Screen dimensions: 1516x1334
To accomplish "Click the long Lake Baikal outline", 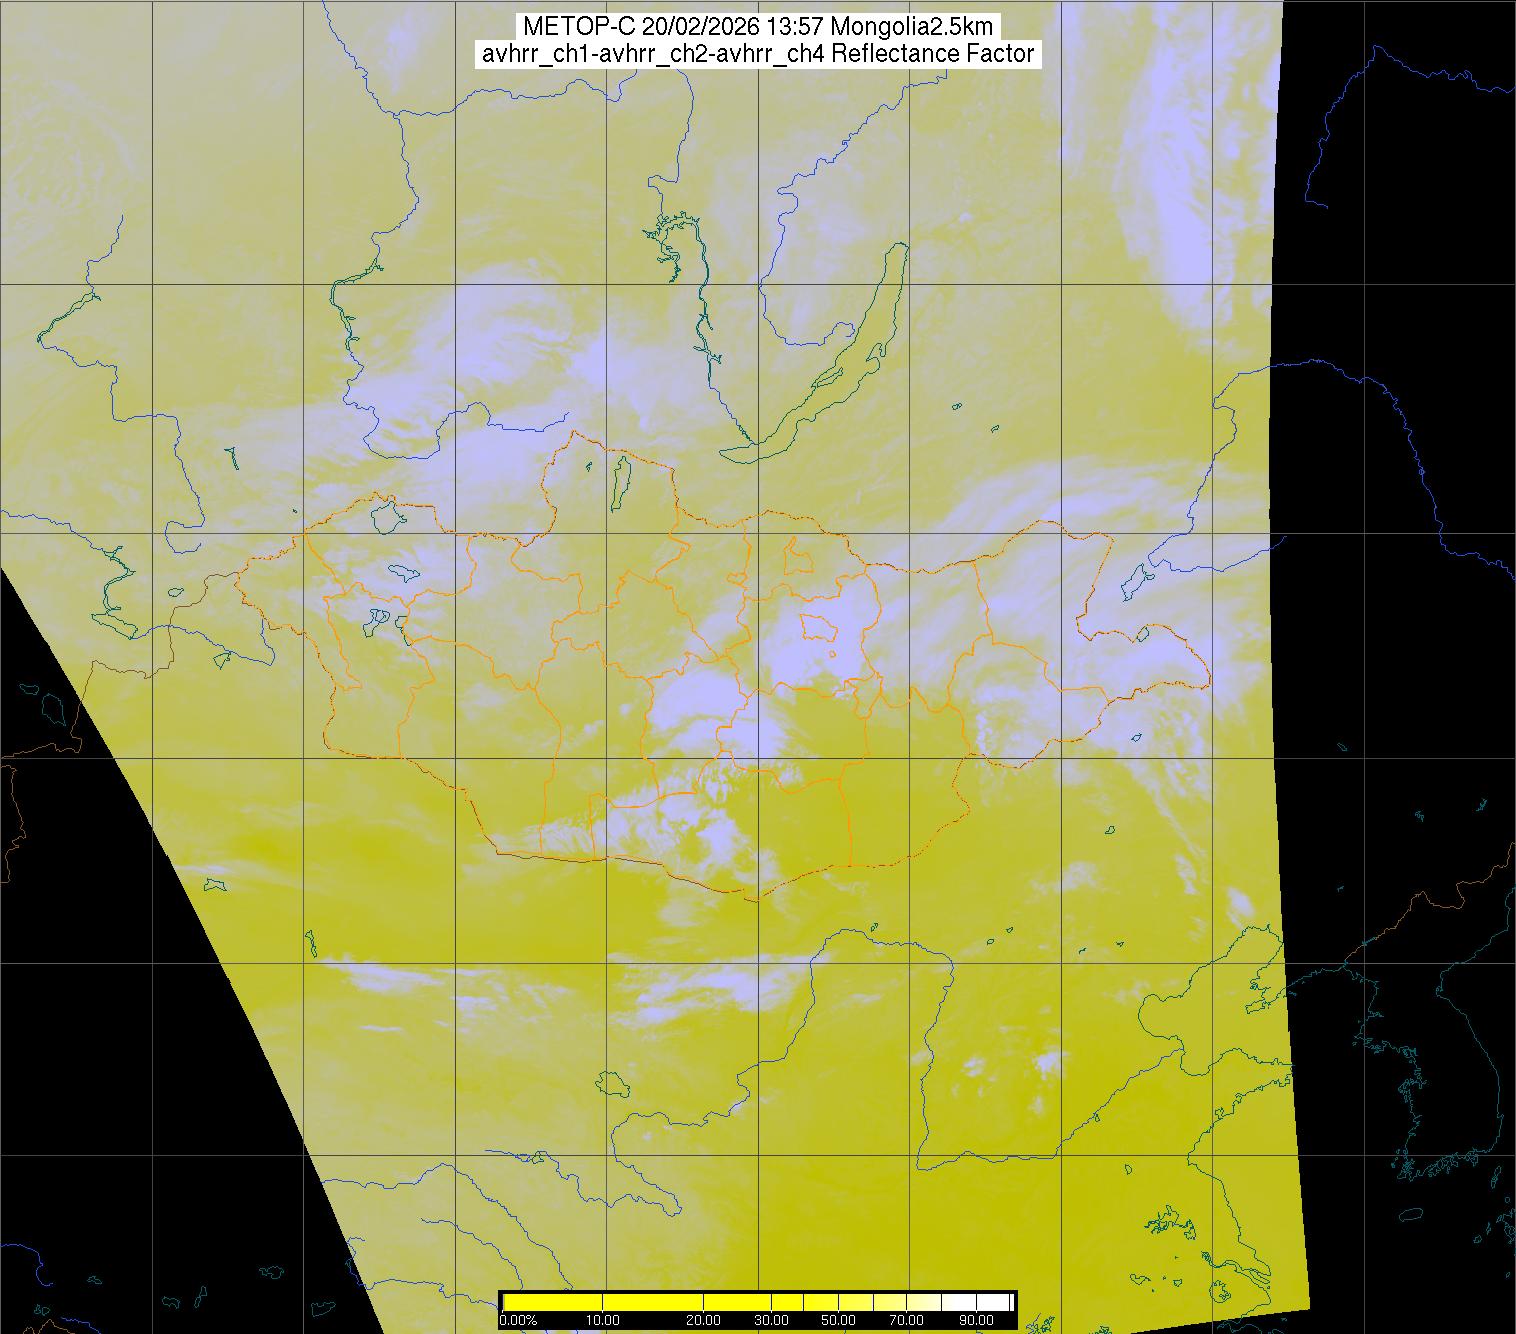I will pyautogui.click(x=817, y=350).
